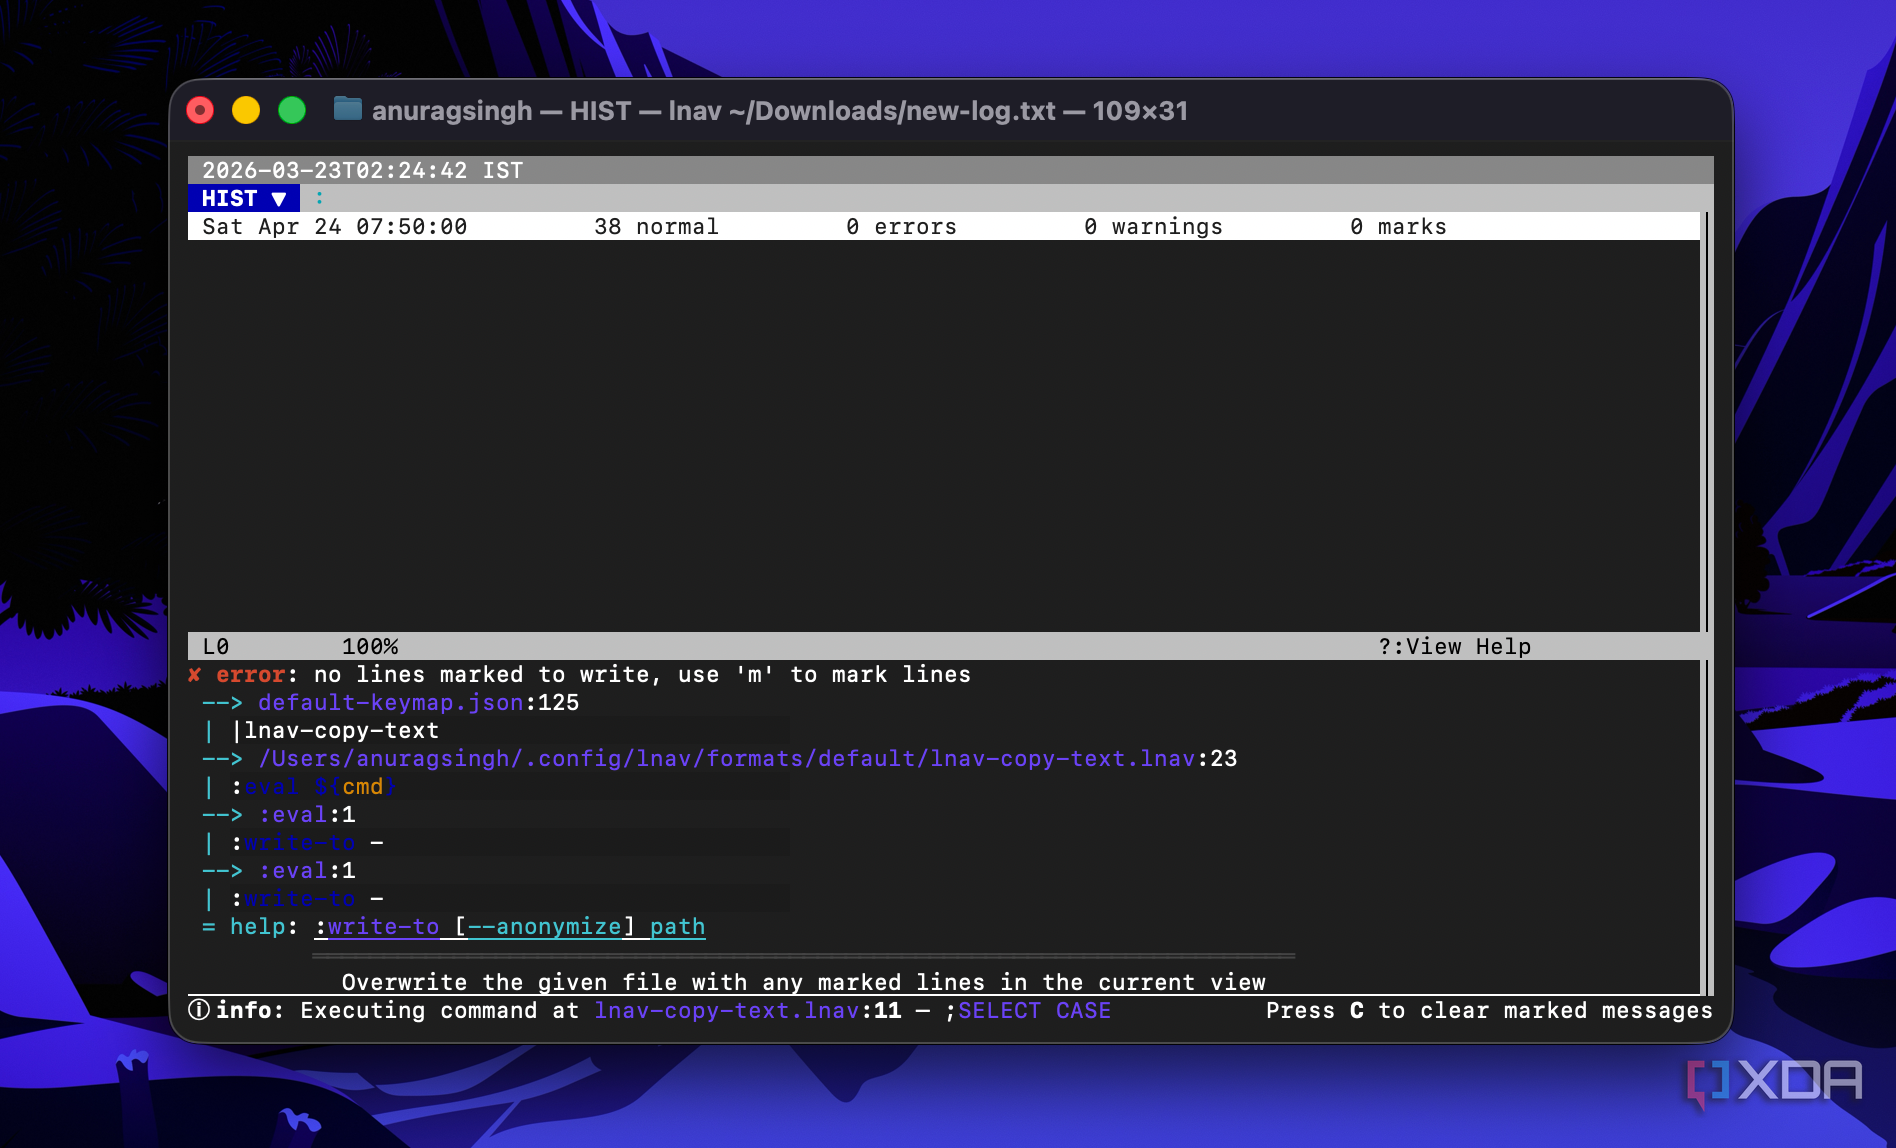
Task: Click the main view vertical scrollbar
Action: coord(1707,421)
